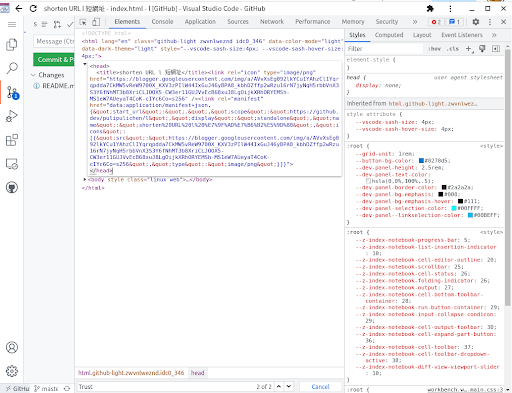Click the commit checkmark icon
The width and height of the screenshot is (512, 393).
[x=70, y=24]
